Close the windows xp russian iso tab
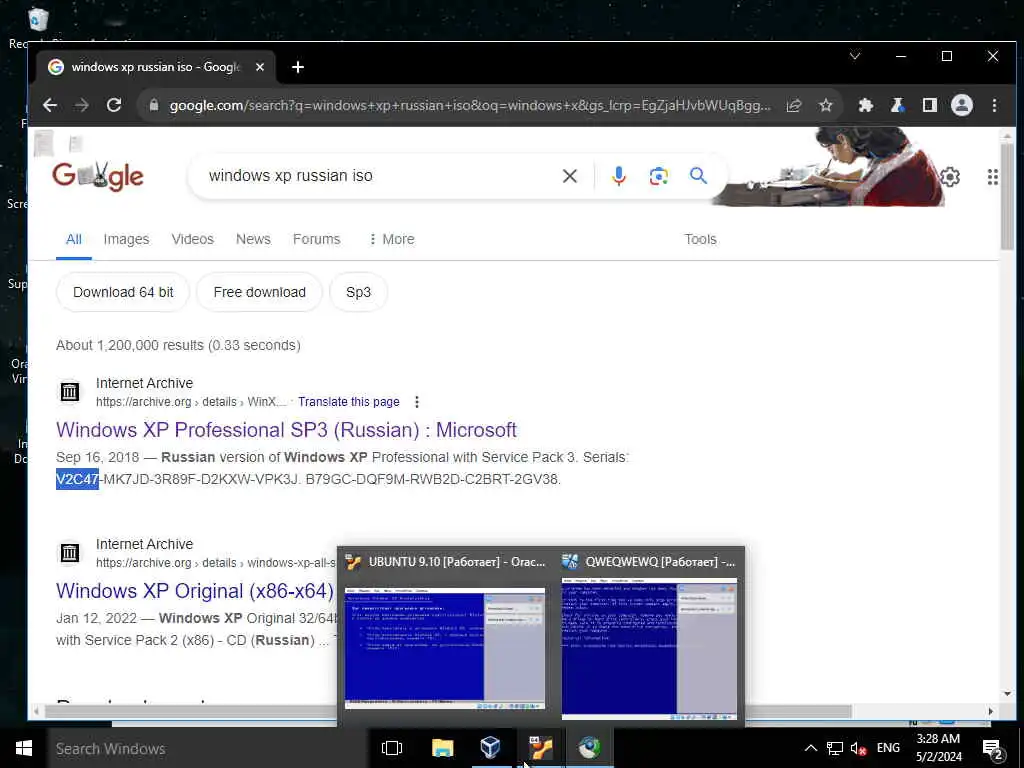Image resolution: width=1024 pixels, height=768 pixels. point(259,67)
